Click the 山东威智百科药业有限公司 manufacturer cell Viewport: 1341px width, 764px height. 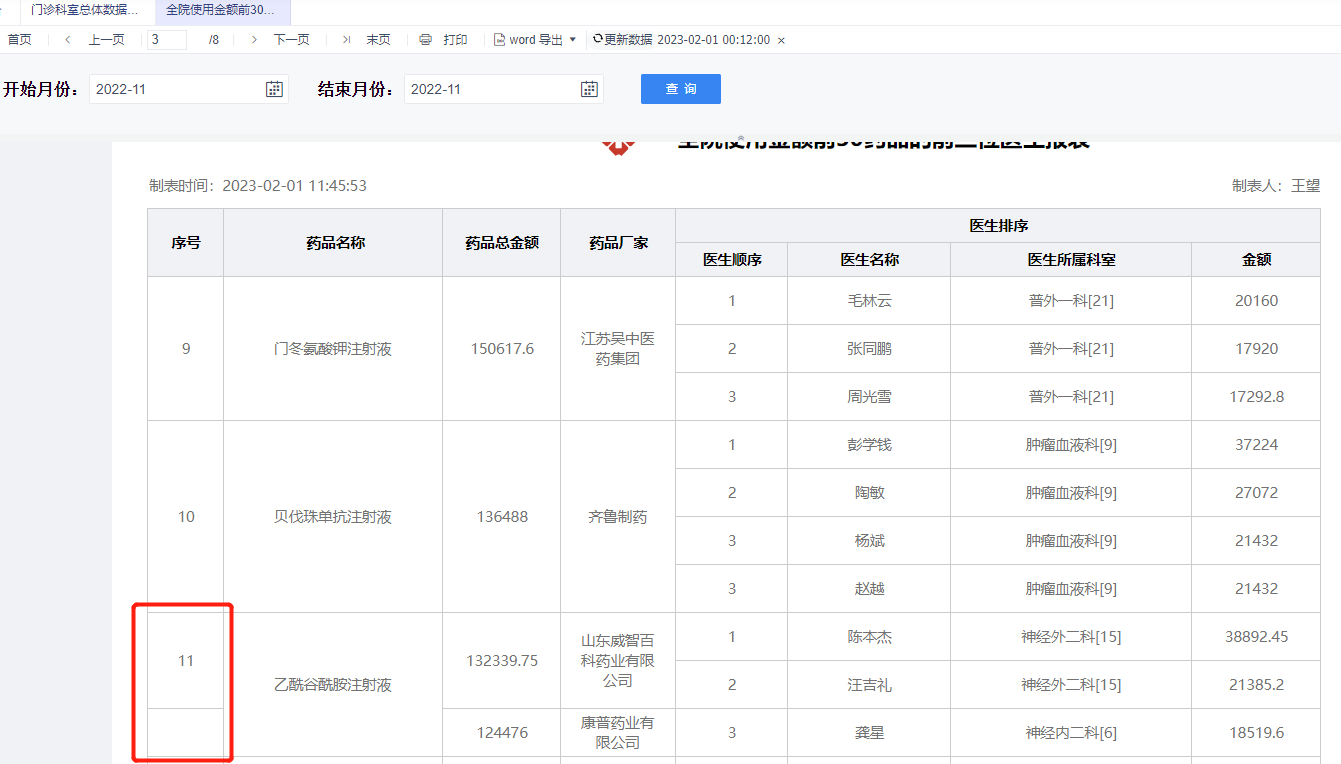[618, 661]
